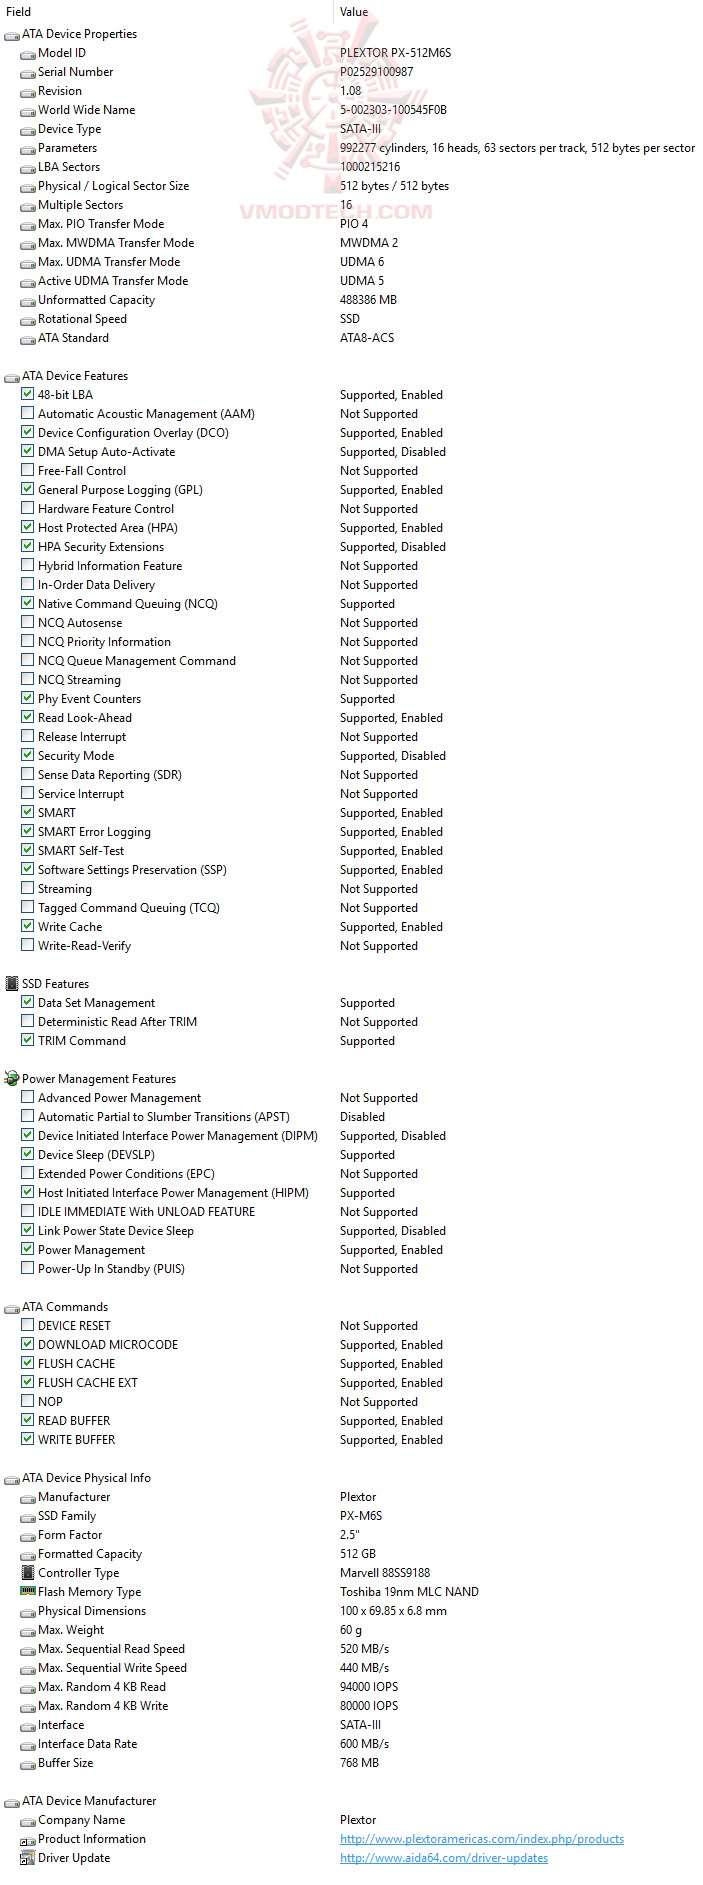Screen dimensions: 703x1885
Task: Select the PLEXTOR PX-512M6S model value
Action: (x=395, y=53)
